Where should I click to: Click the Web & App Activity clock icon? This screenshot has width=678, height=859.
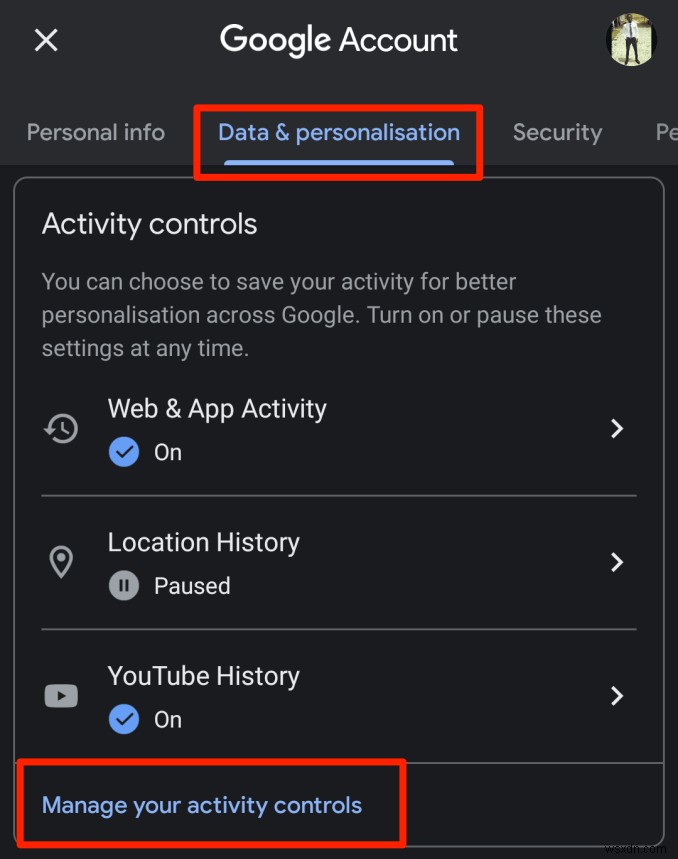[61, 428]
